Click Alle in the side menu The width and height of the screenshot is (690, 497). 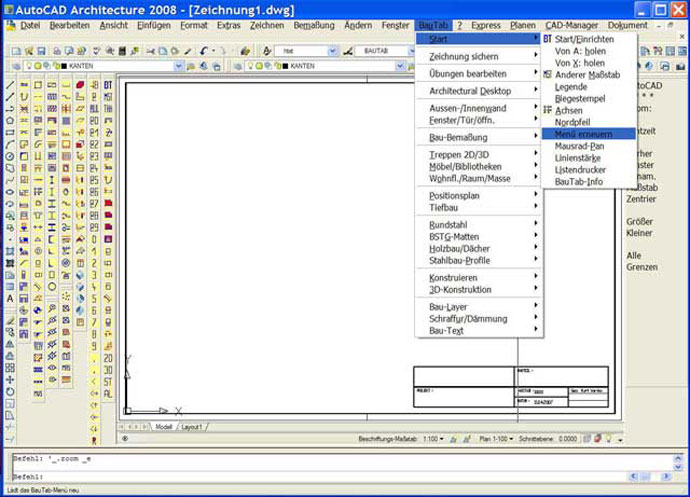tap(634, 255)
